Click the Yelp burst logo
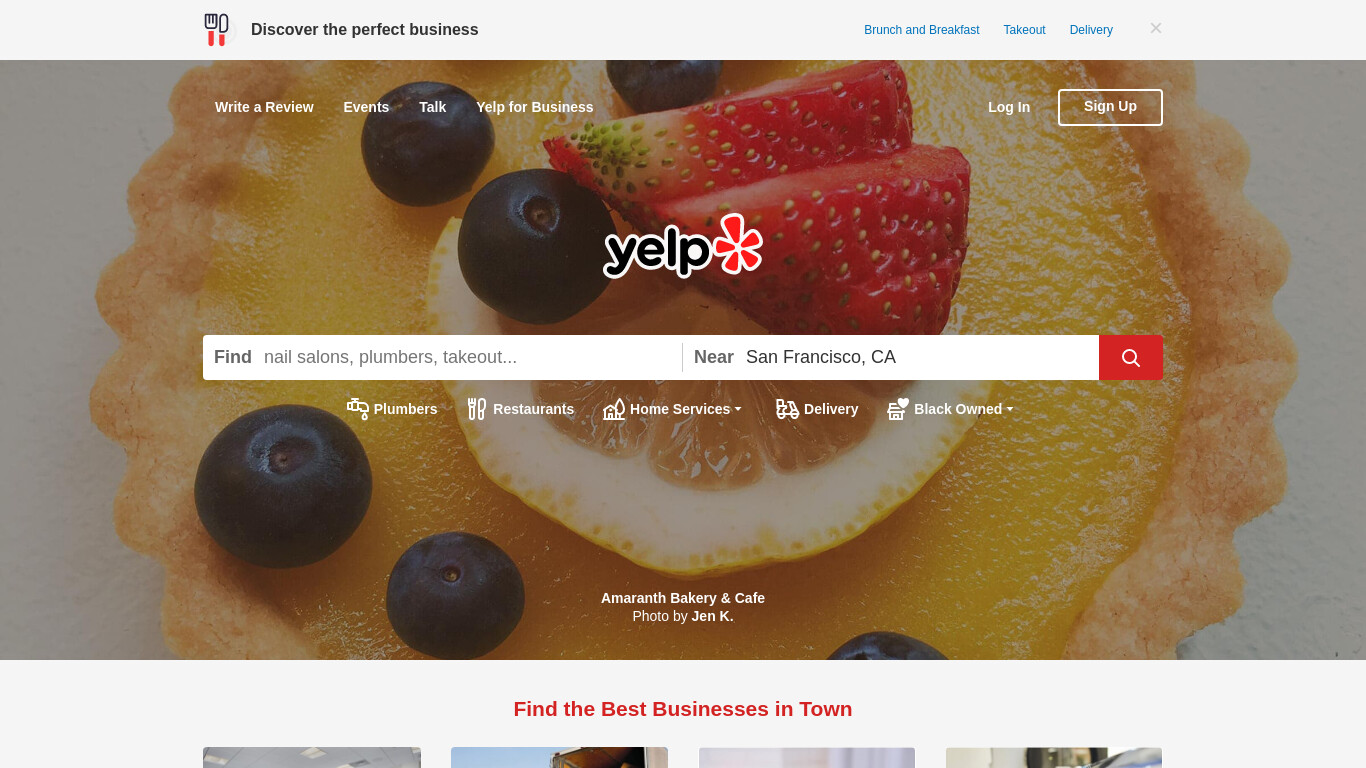The height and width of the screenshot is (768, 1366). click(x=683, y=245)
